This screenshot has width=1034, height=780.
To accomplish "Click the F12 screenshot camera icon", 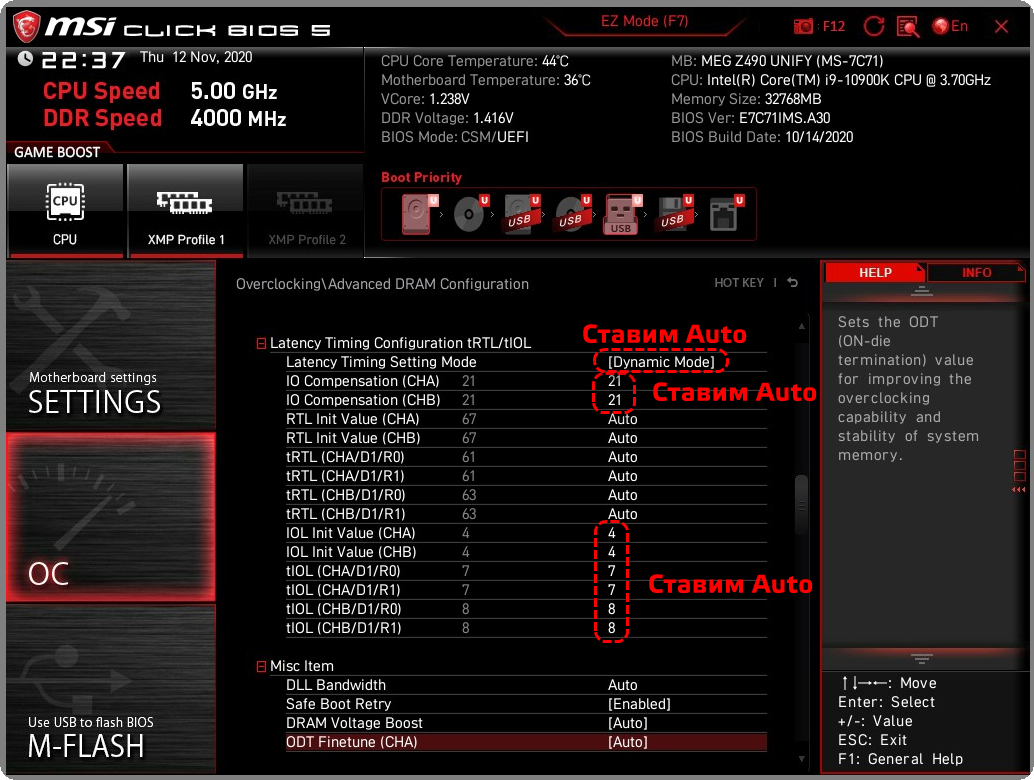I will coord(803,26).
